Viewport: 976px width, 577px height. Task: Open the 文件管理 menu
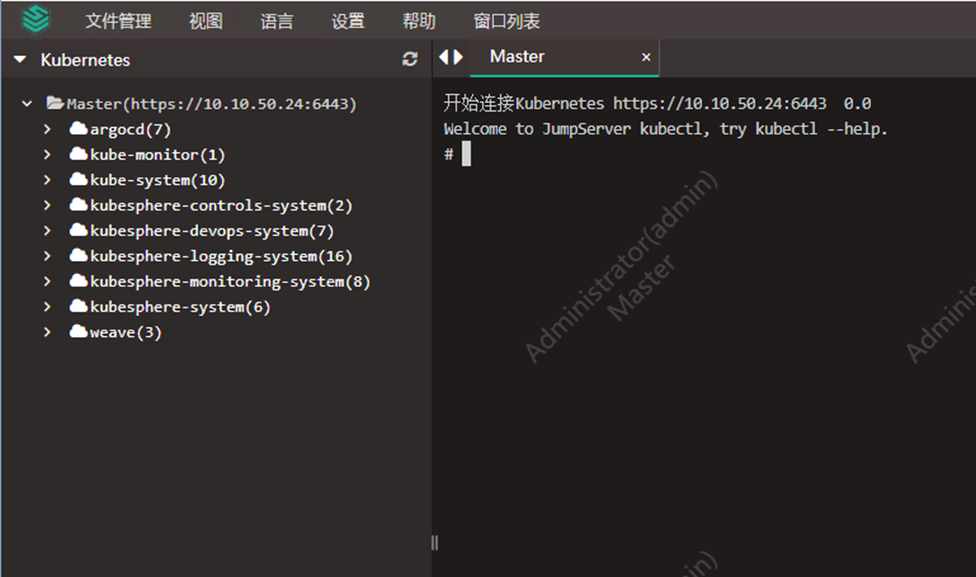click(x=118, y=21)
